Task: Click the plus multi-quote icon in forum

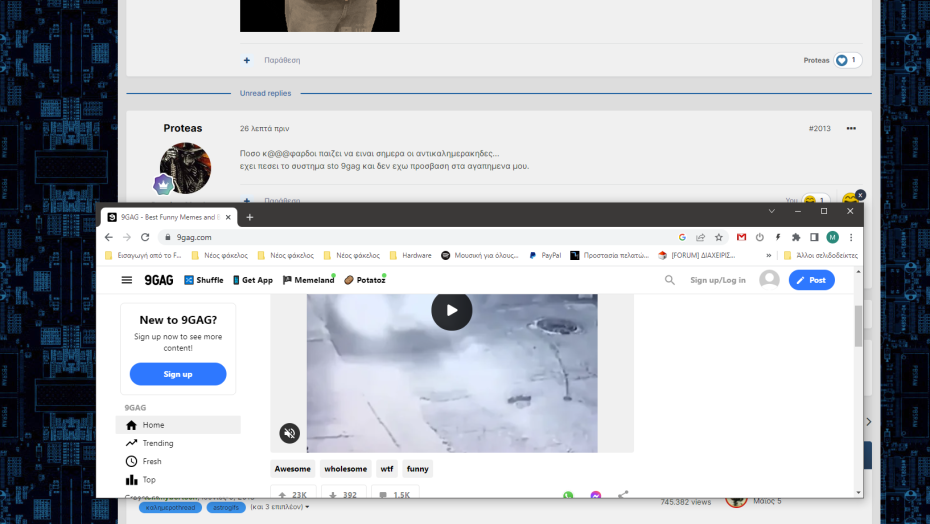Action: (247, 60)
